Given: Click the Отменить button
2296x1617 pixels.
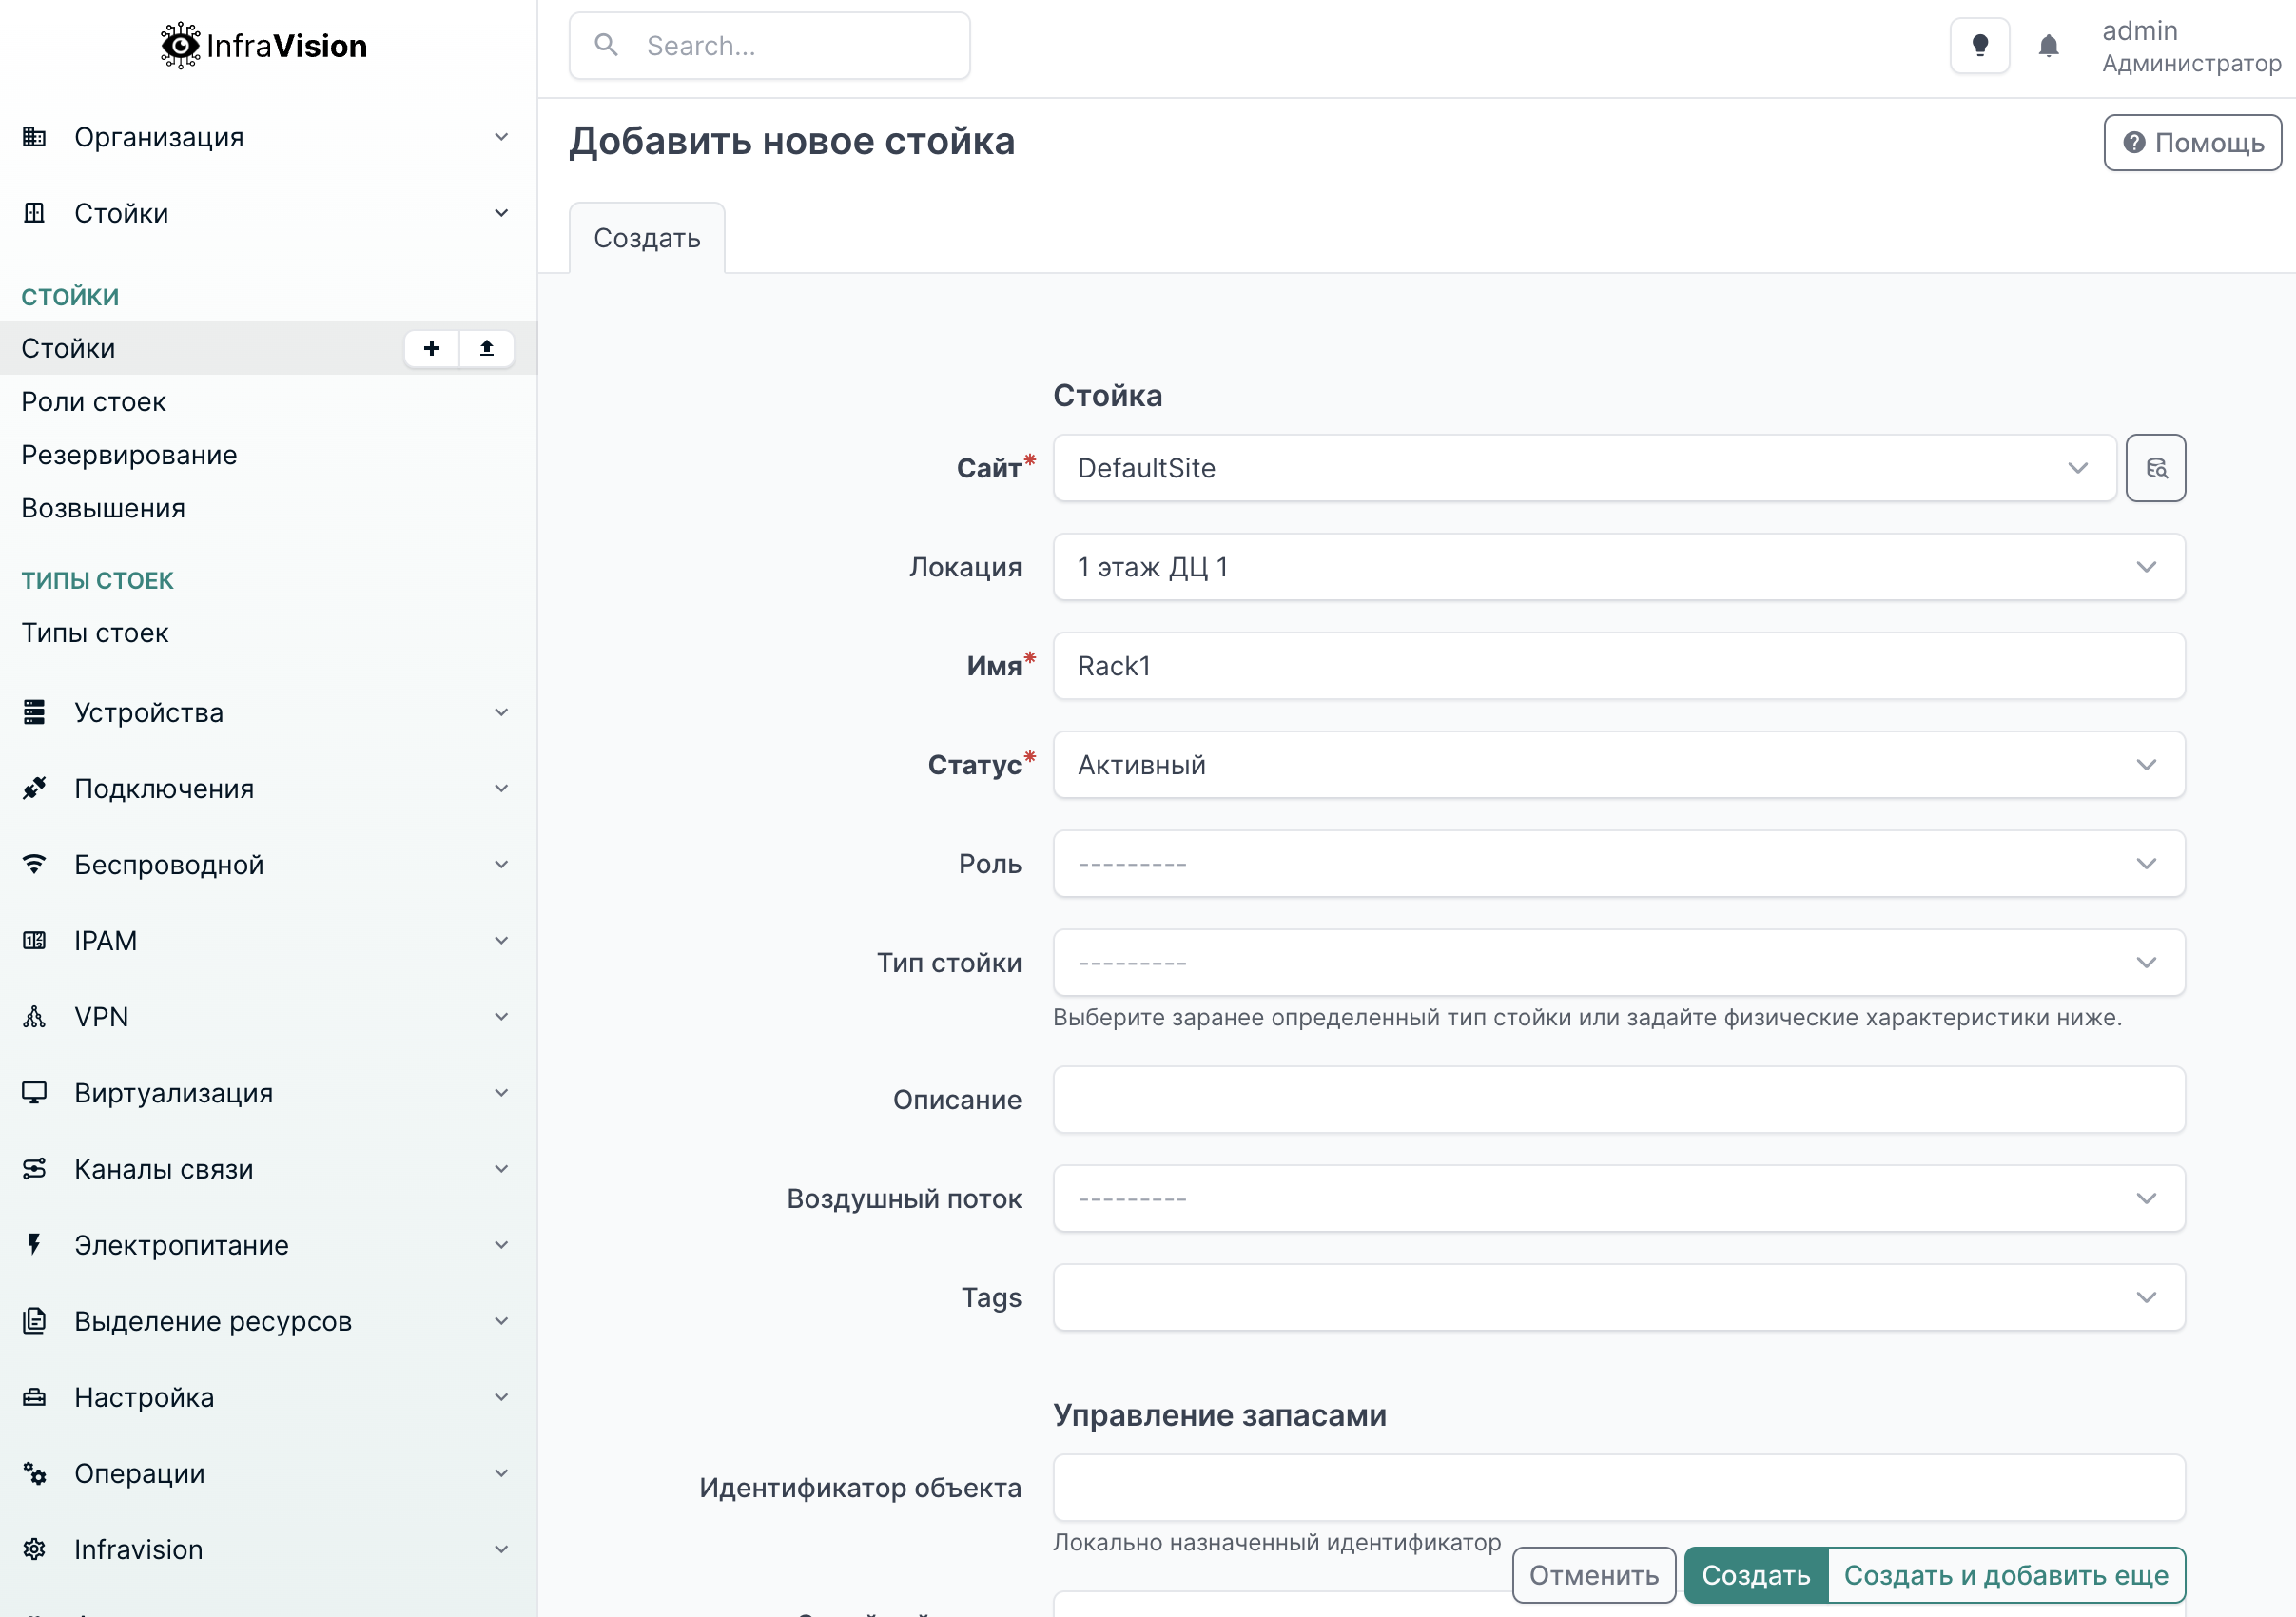Looking at the screenshot, I should (1593, 1575).
